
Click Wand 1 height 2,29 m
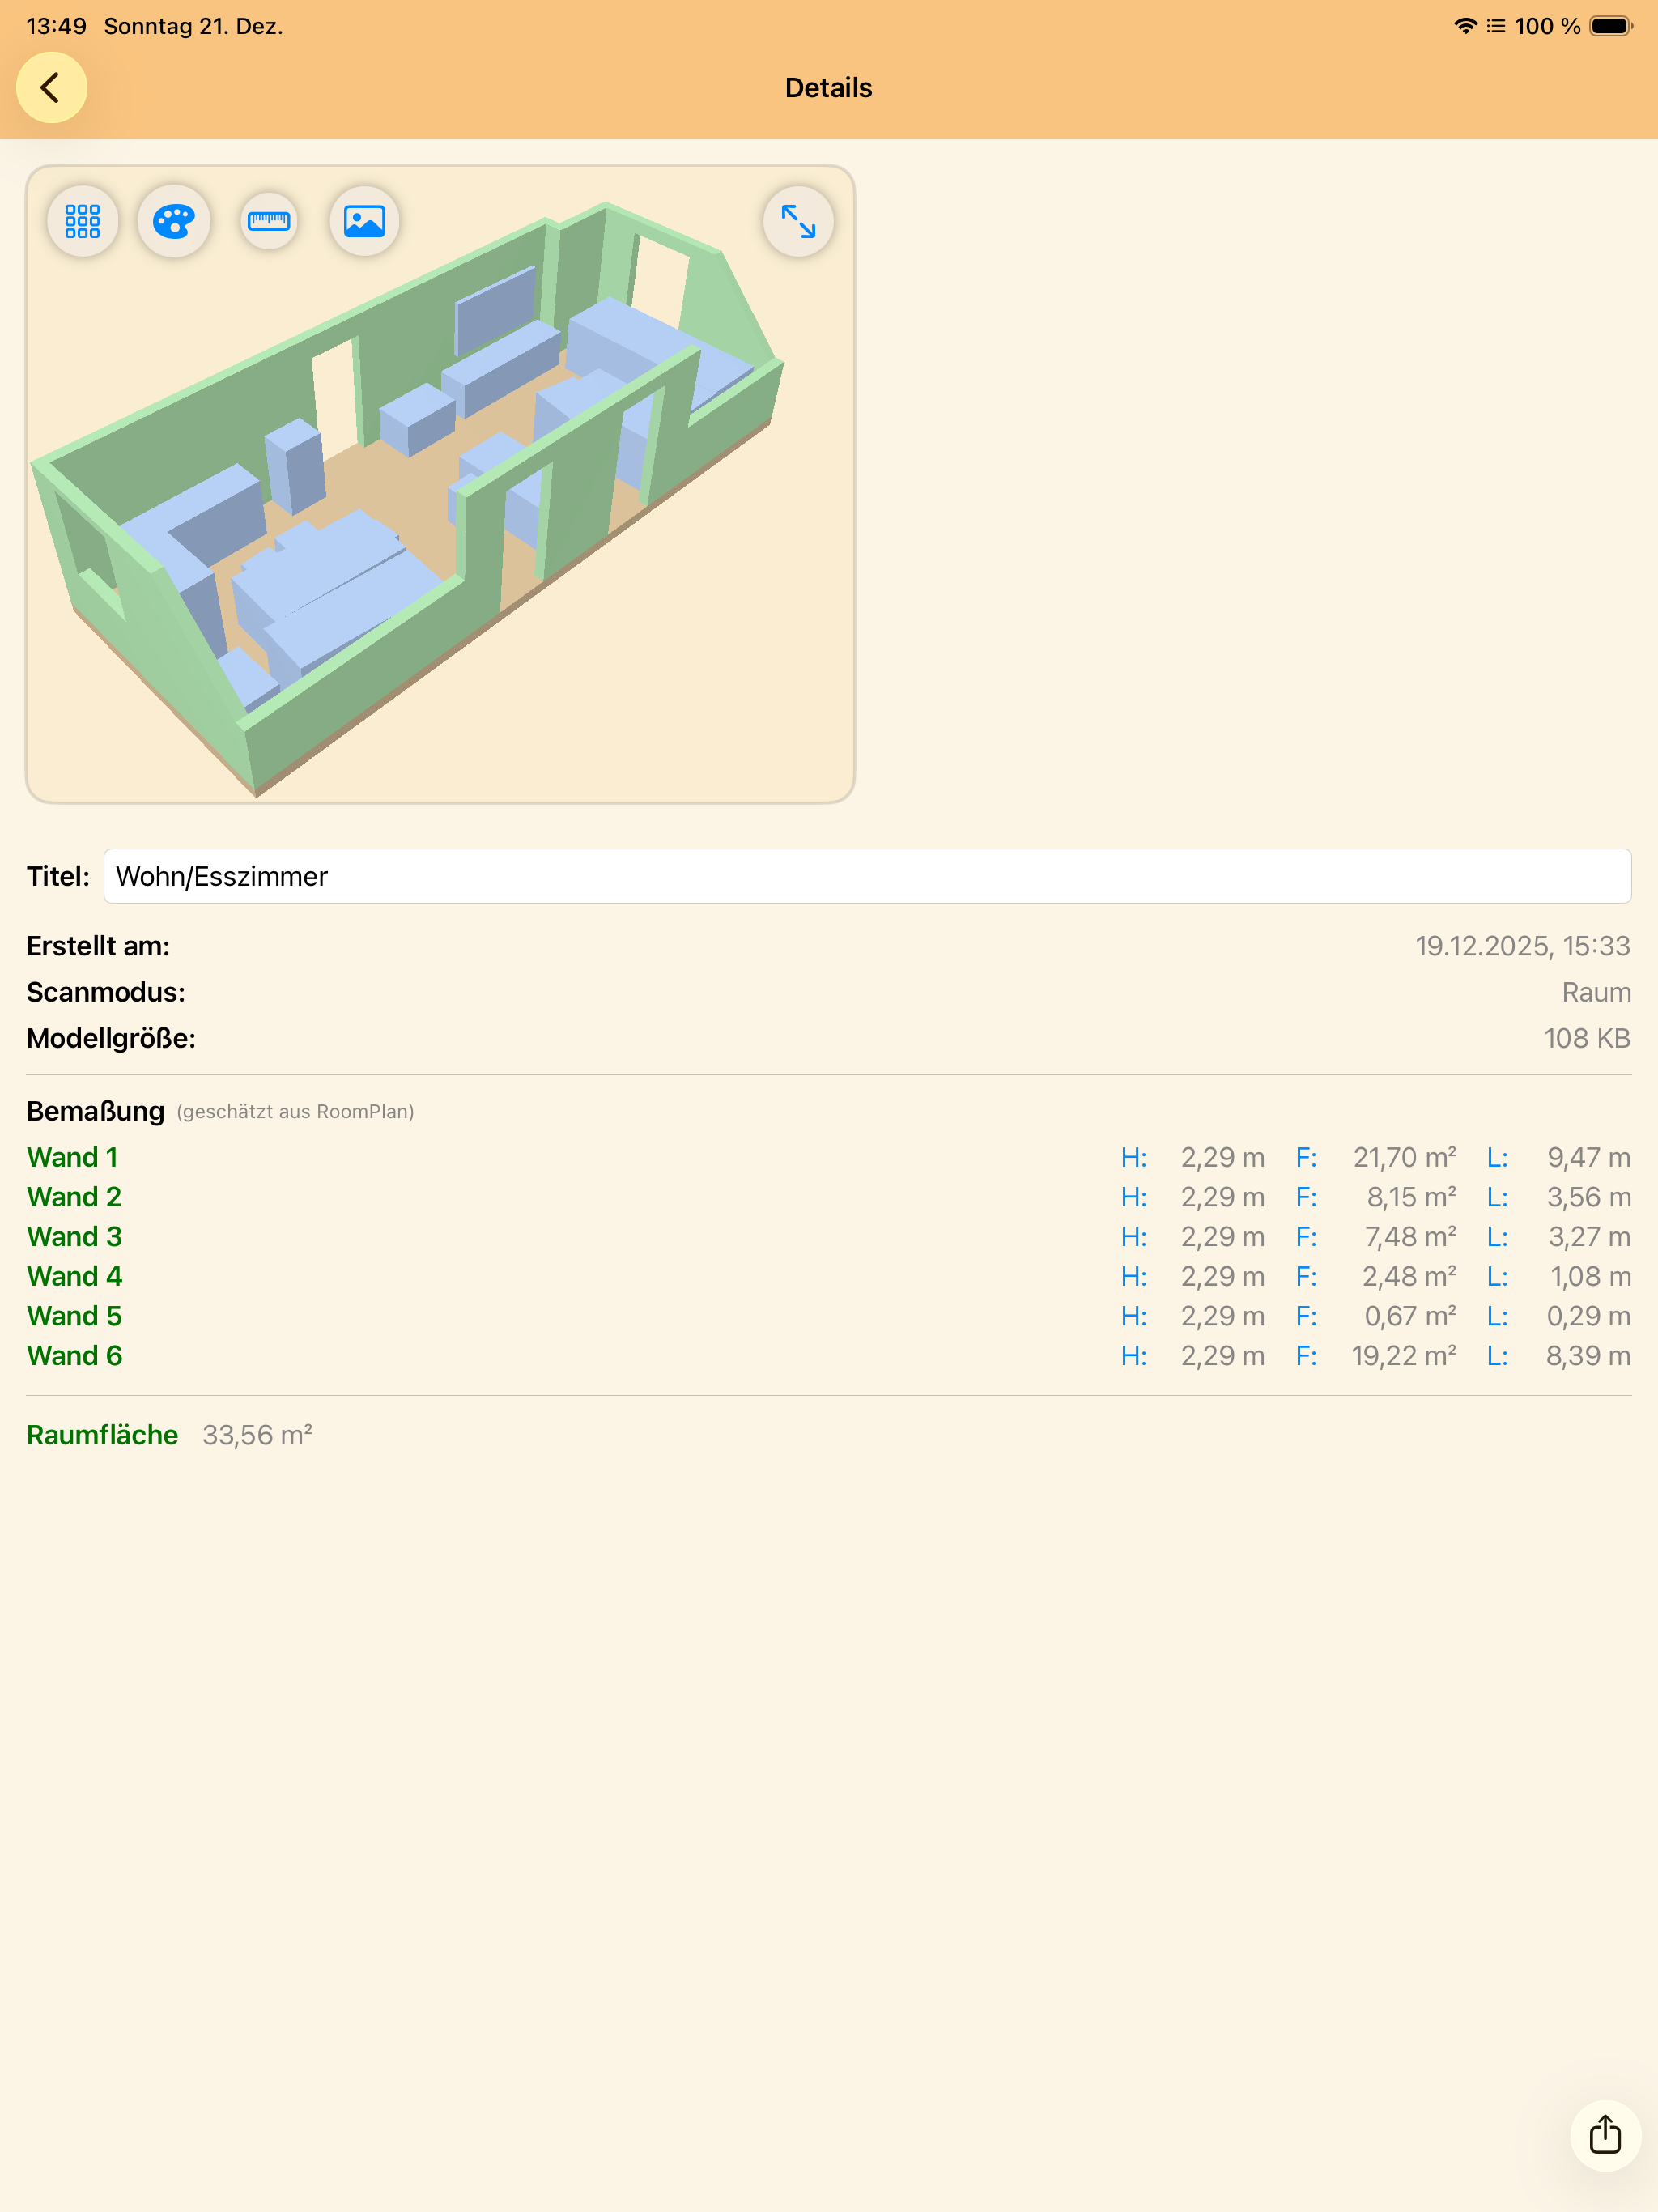click(1222, 1157)
